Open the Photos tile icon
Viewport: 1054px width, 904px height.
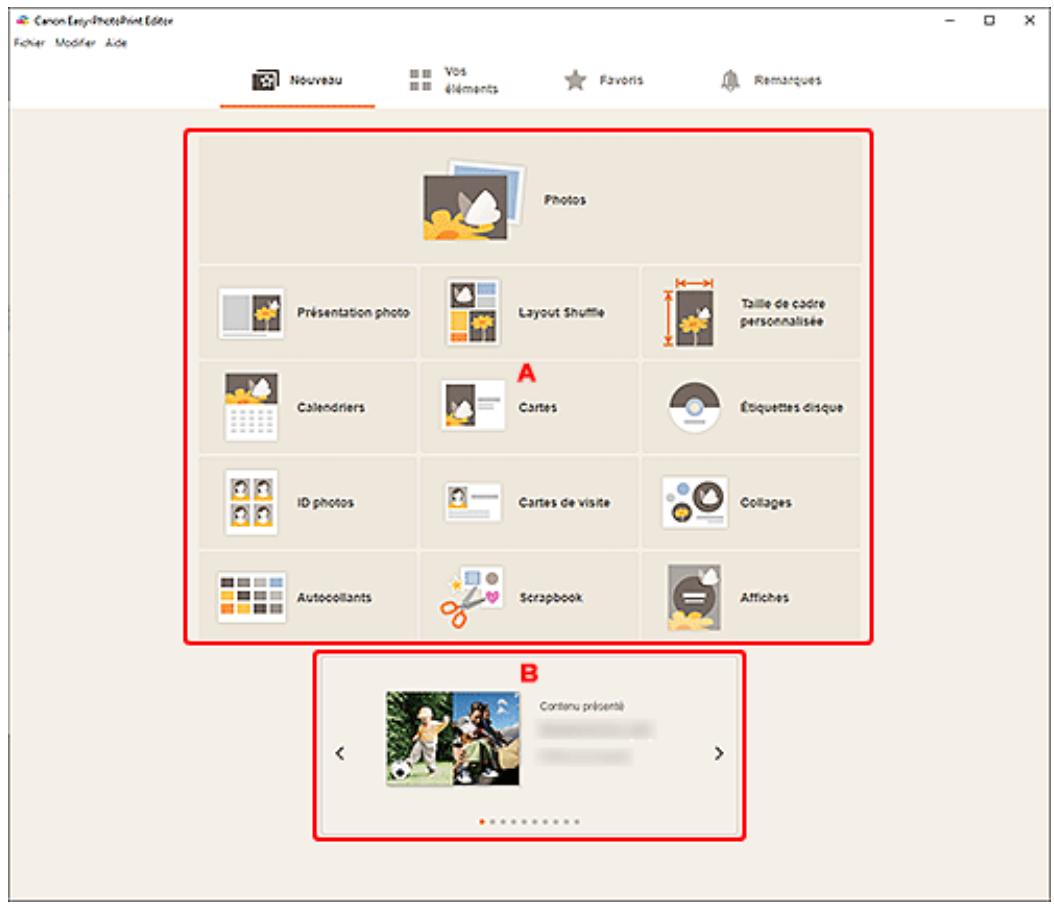click(473, 200)
